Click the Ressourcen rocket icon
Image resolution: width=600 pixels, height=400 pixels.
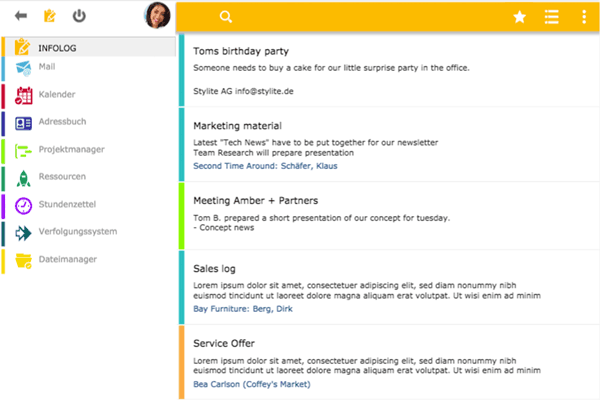coord(22,178)
